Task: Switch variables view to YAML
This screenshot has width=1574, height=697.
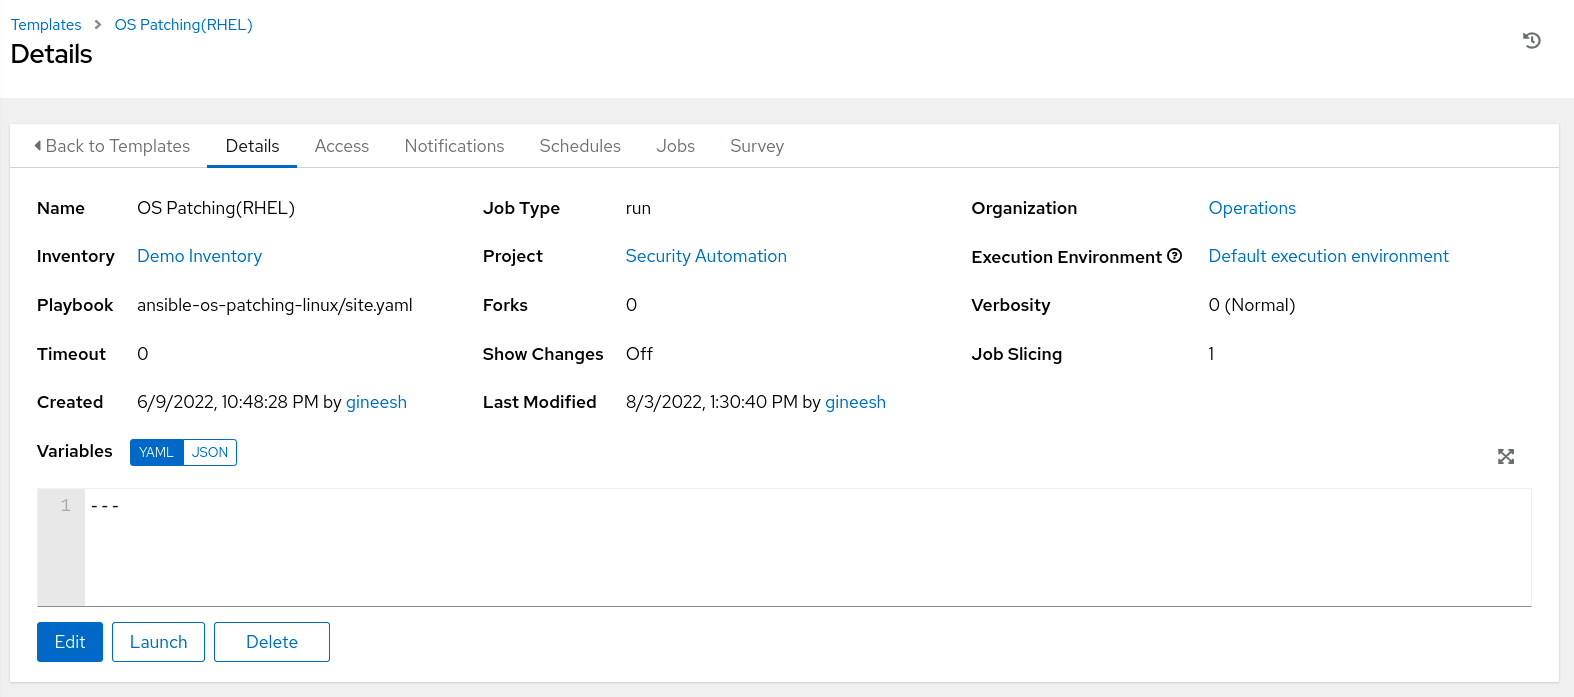Action: pos(156,452)
